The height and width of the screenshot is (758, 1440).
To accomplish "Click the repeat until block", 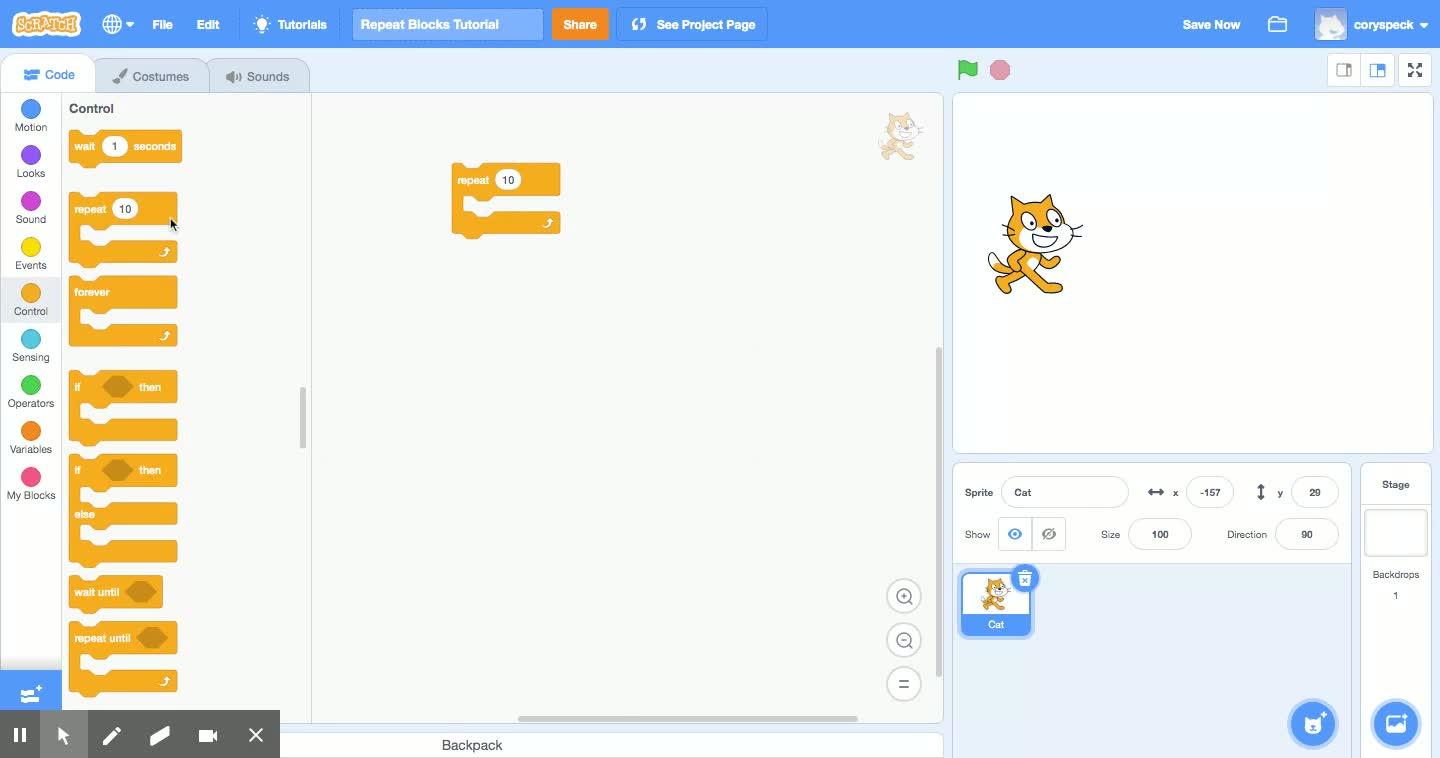I will [x=123, y=658].
